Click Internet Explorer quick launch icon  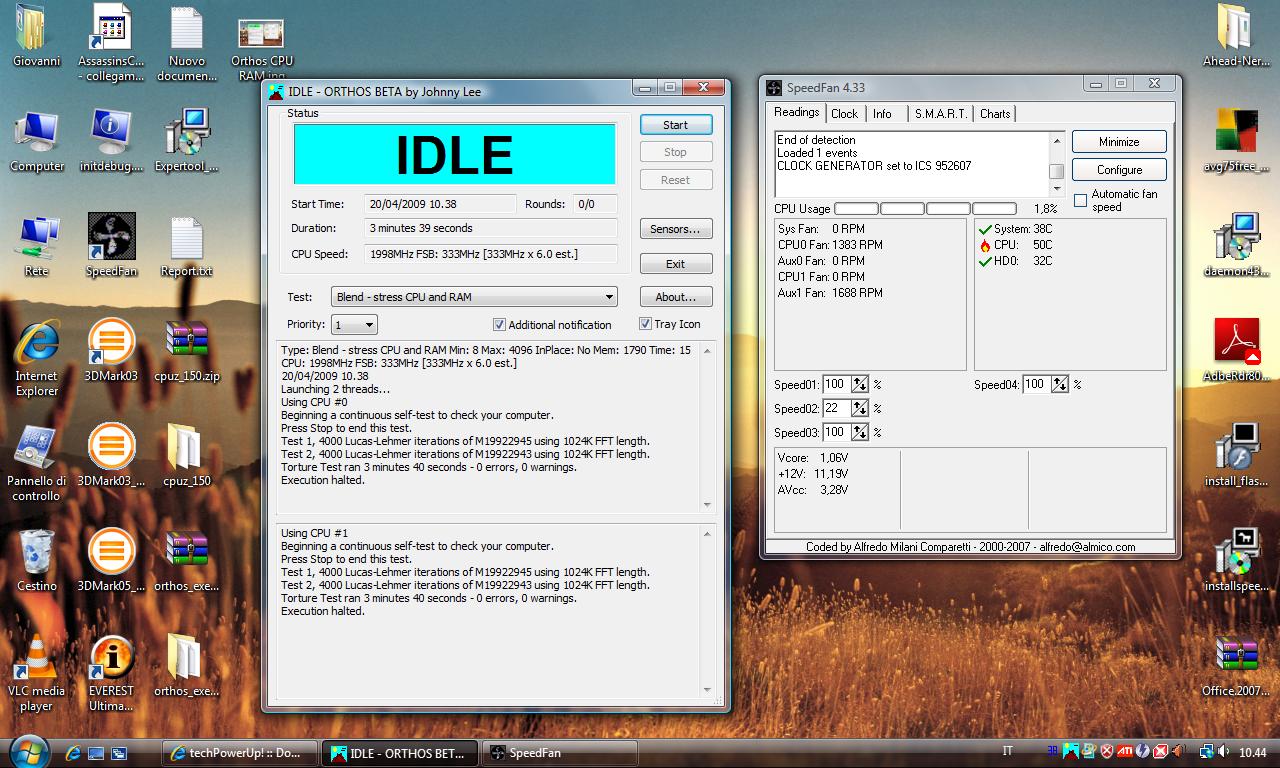[73, 752]
